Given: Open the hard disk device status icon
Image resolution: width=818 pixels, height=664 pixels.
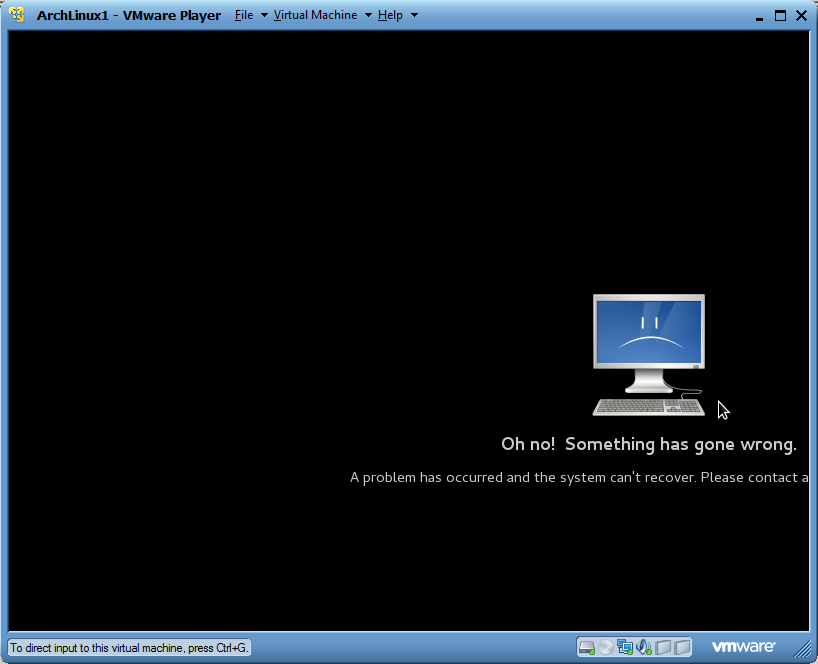Looking at the screenshot, I should 587,647.
